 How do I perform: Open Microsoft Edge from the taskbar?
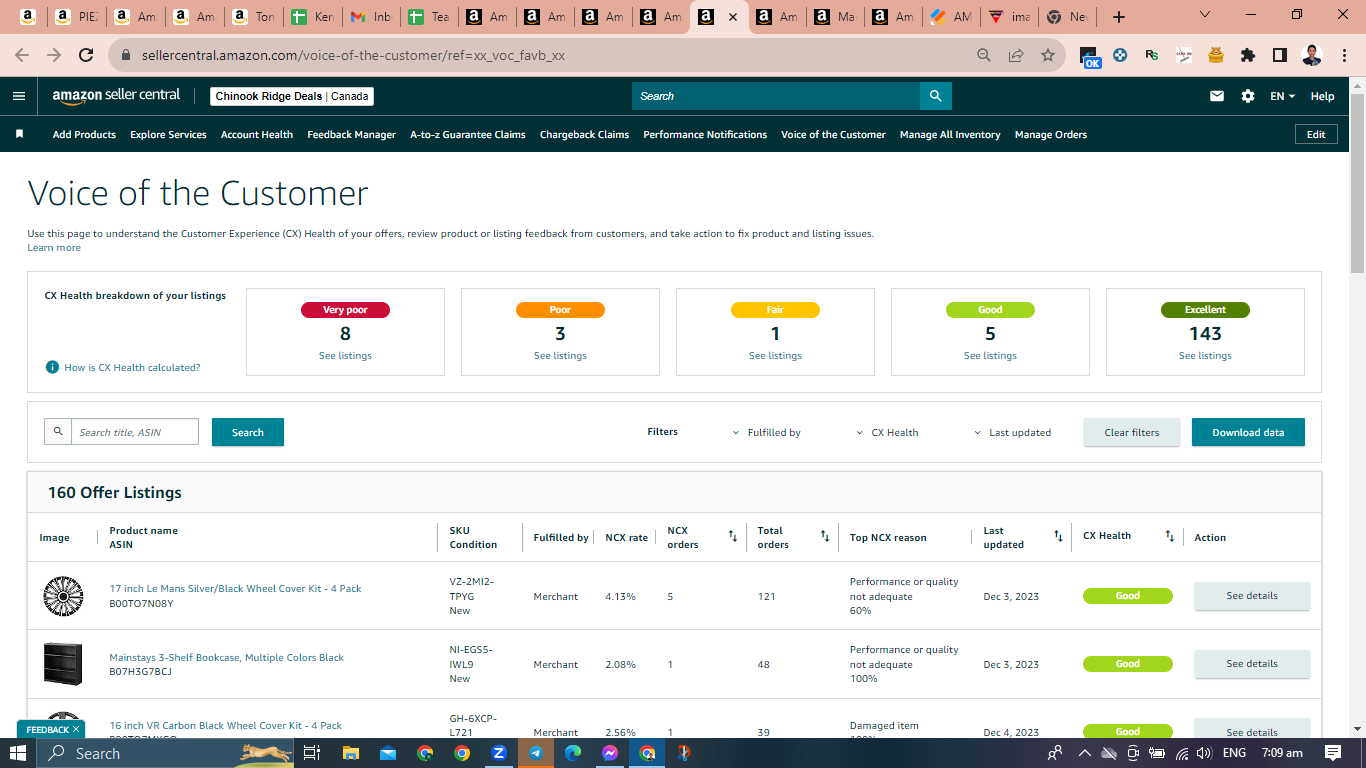(x=573, y=753)
